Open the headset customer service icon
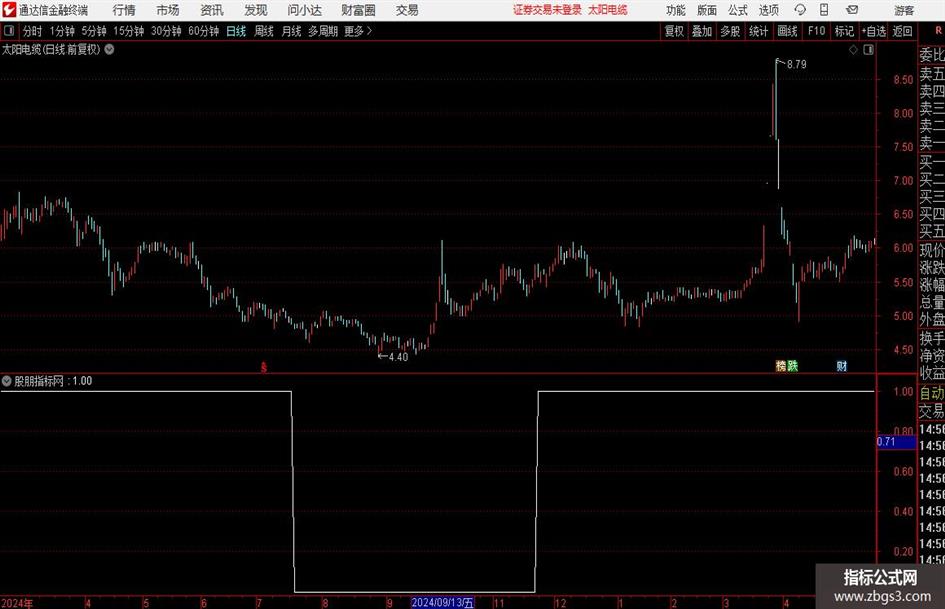 [800, 10]
